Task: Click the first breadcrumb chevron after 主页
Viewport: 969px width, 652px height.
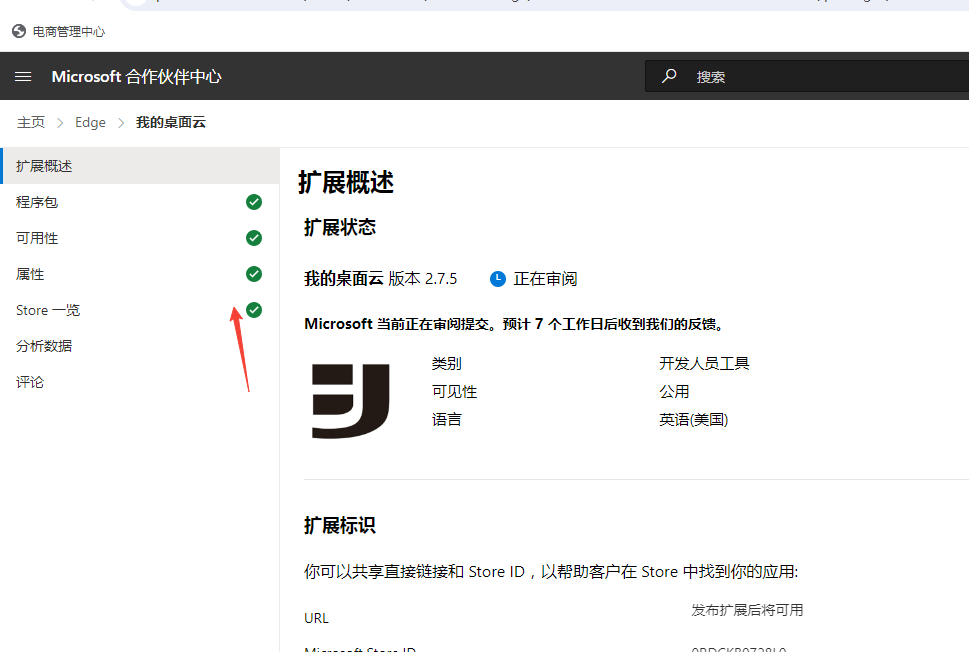Action: pyautogui.click(x=60, y=123)
